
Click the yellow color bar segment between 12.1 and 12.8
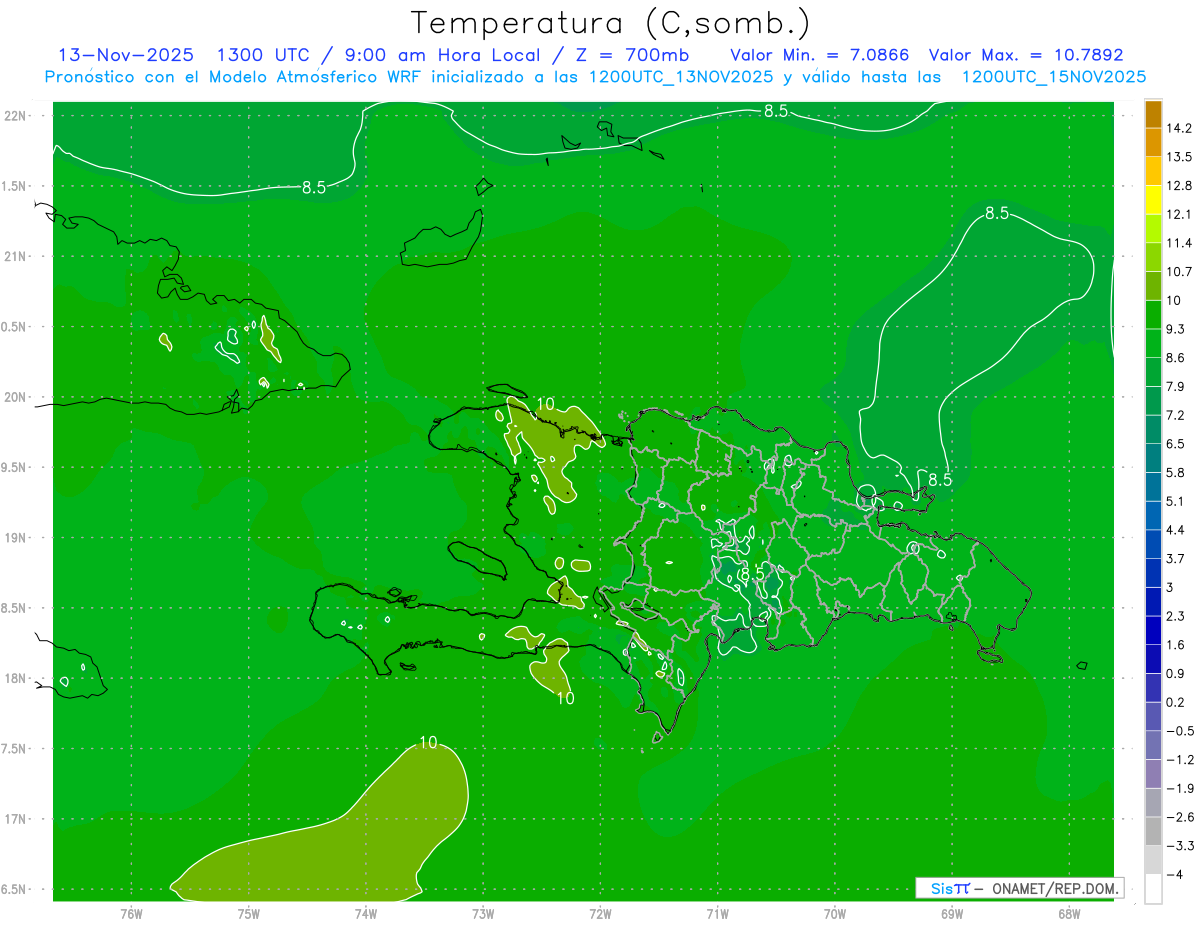click(x=1153, y=200)
